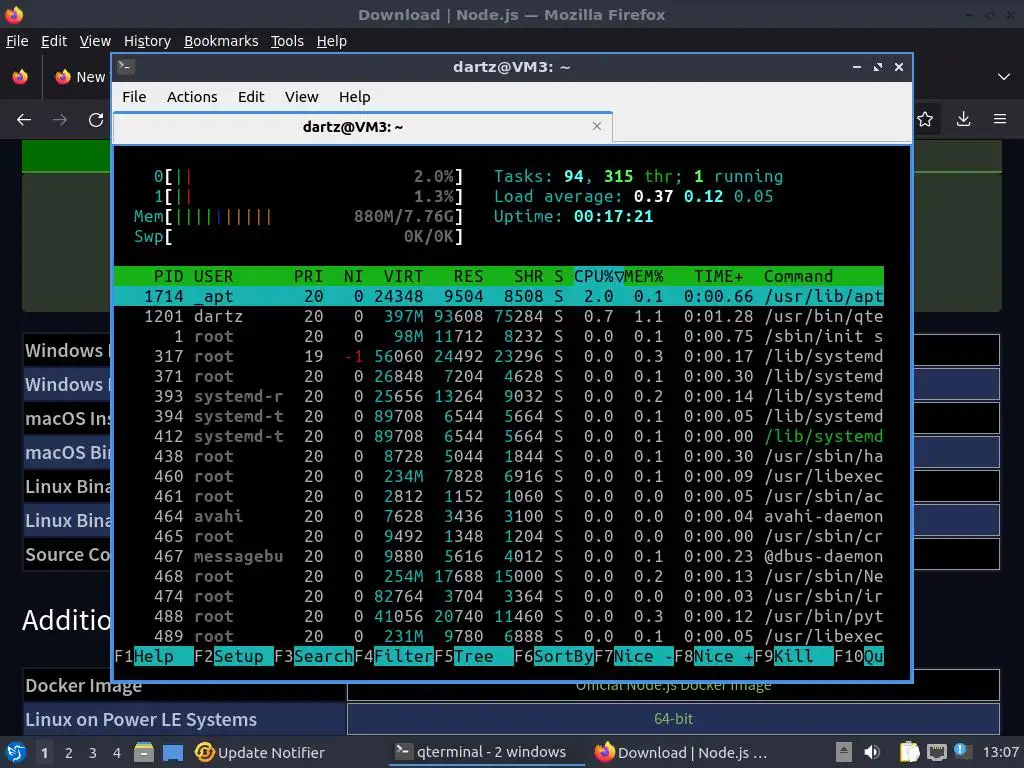Open the qterminal File menu
The height and width of the screenshot is (768, 1024).
134,97
